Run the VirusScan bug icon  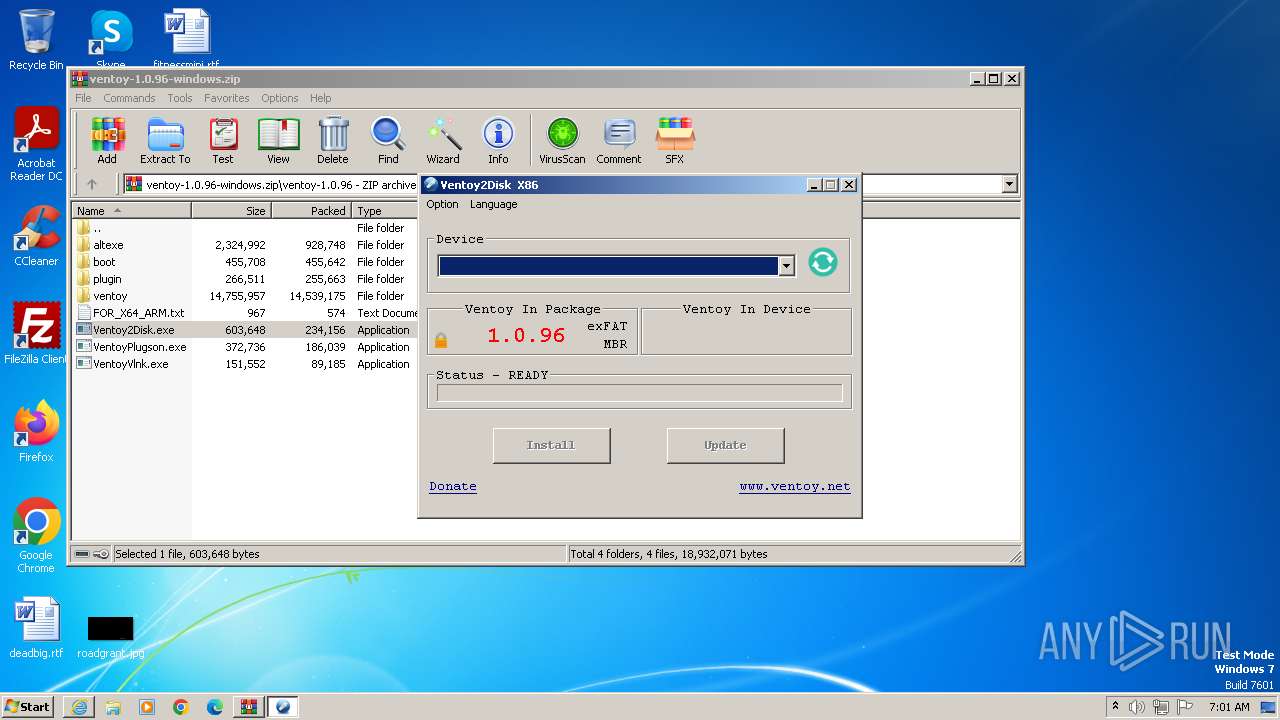(562, 140)
